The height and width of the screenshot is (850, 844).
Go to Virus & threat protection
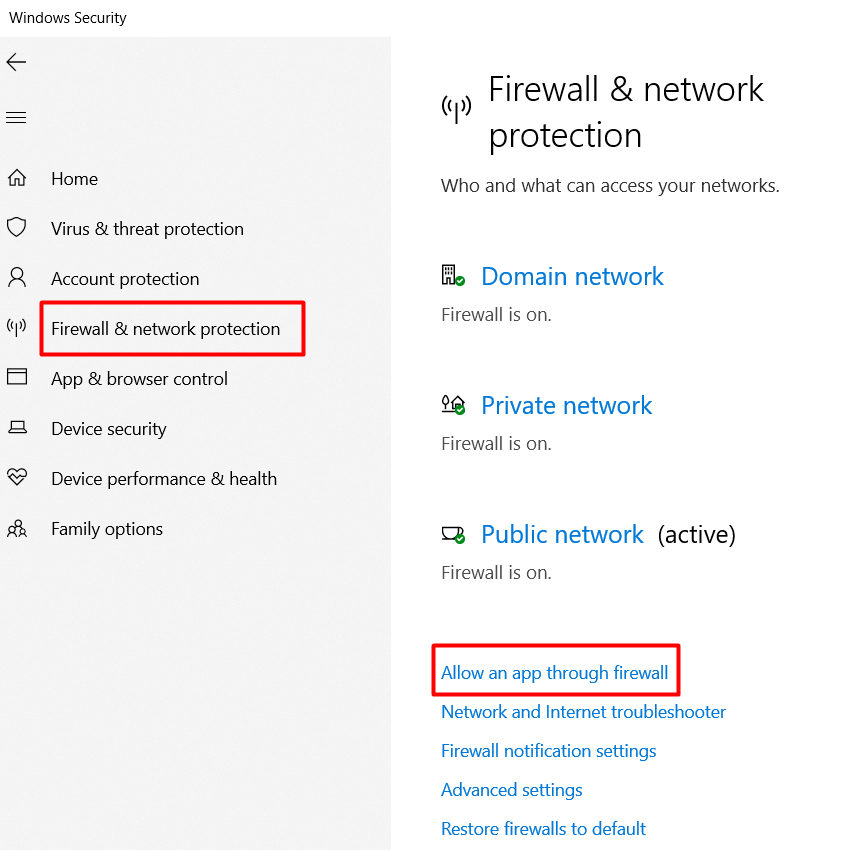(x=147, y=229)
